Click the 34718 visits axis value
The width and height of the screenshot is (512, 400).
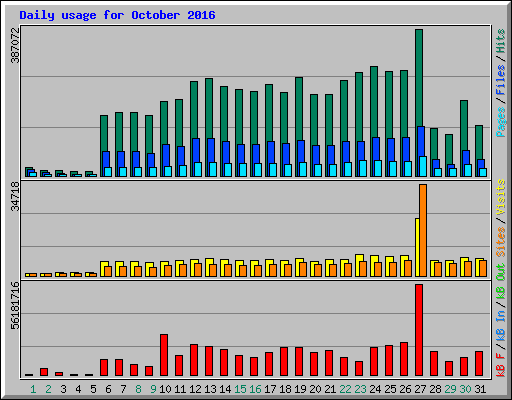(15, 197)
